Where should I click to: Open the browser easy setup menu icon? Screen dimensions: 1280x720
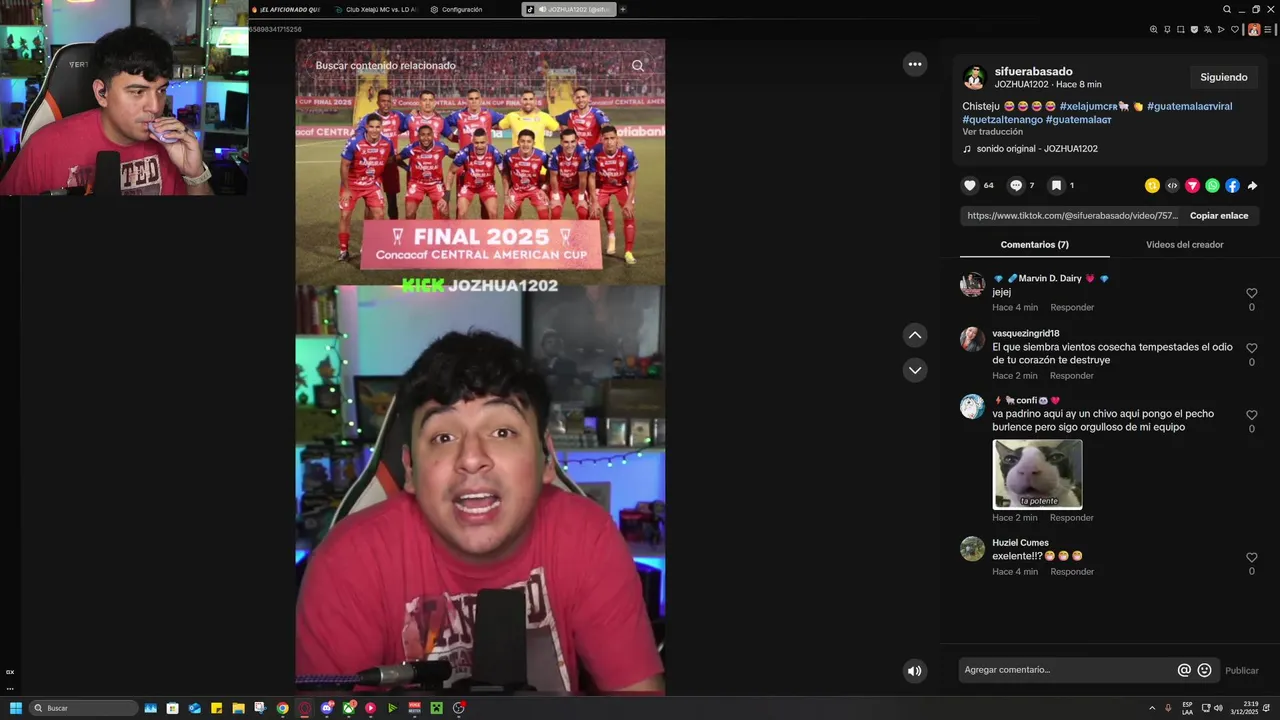(1269, 30)
